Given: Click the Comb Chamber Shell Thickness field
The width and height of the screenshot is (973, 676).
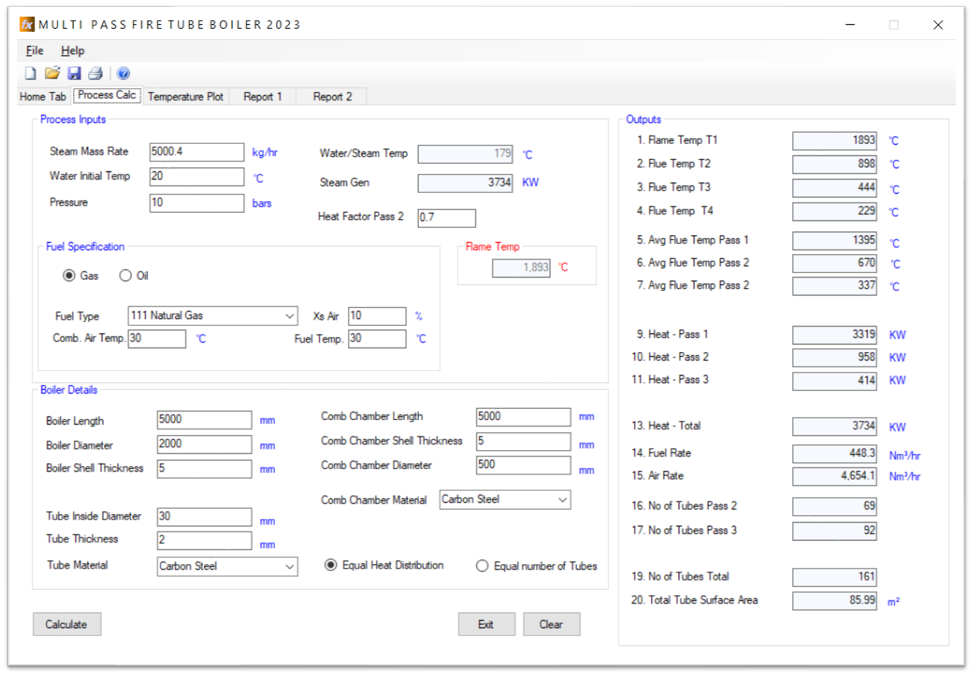Looking at the screenshot, I should pos(523,442).
